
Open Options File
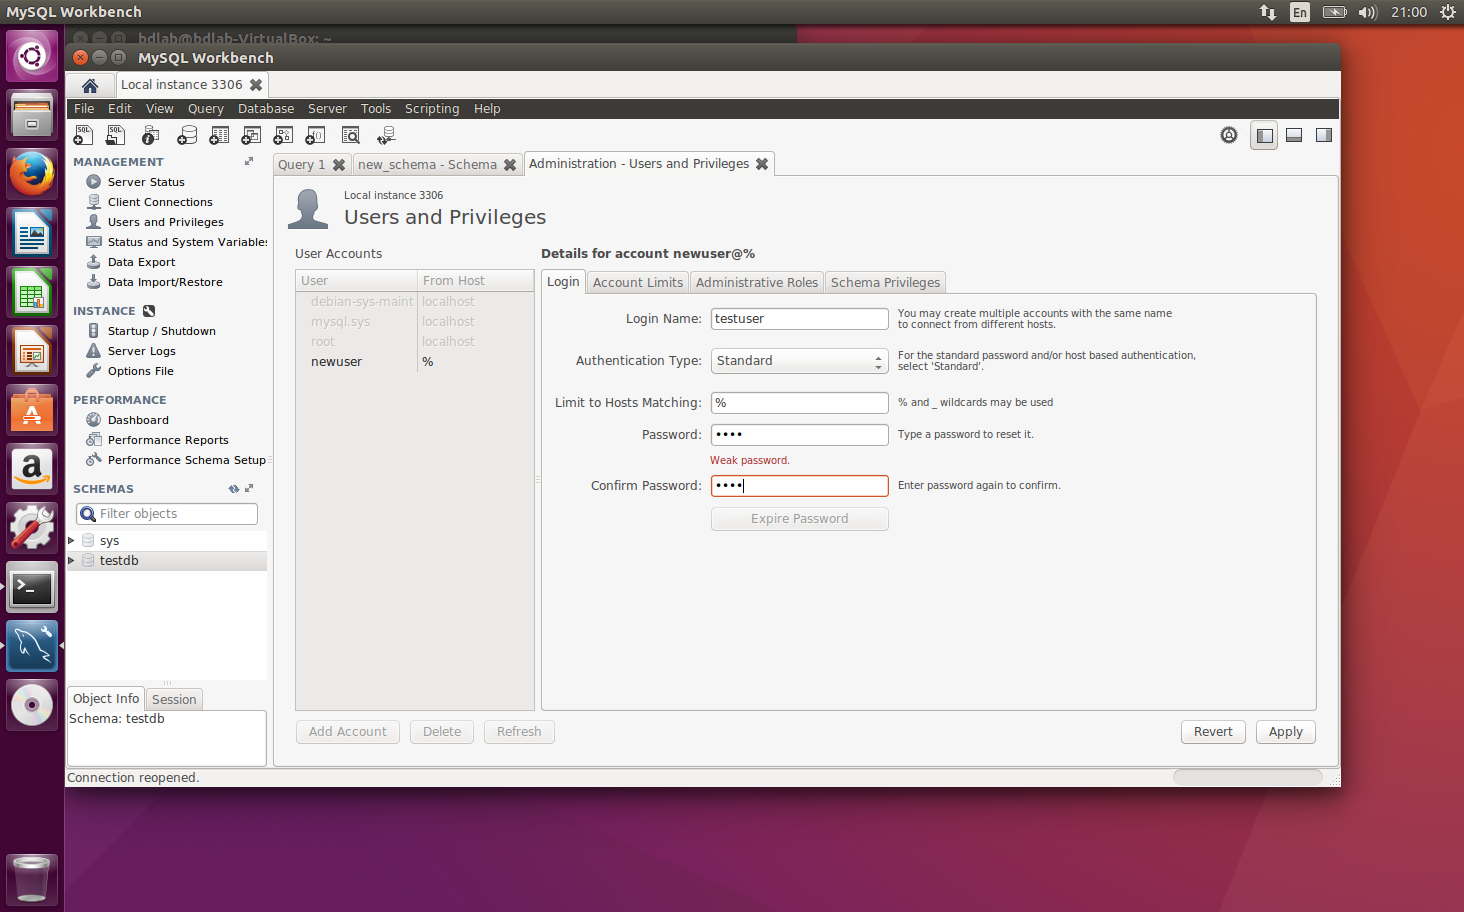[140, 371]
